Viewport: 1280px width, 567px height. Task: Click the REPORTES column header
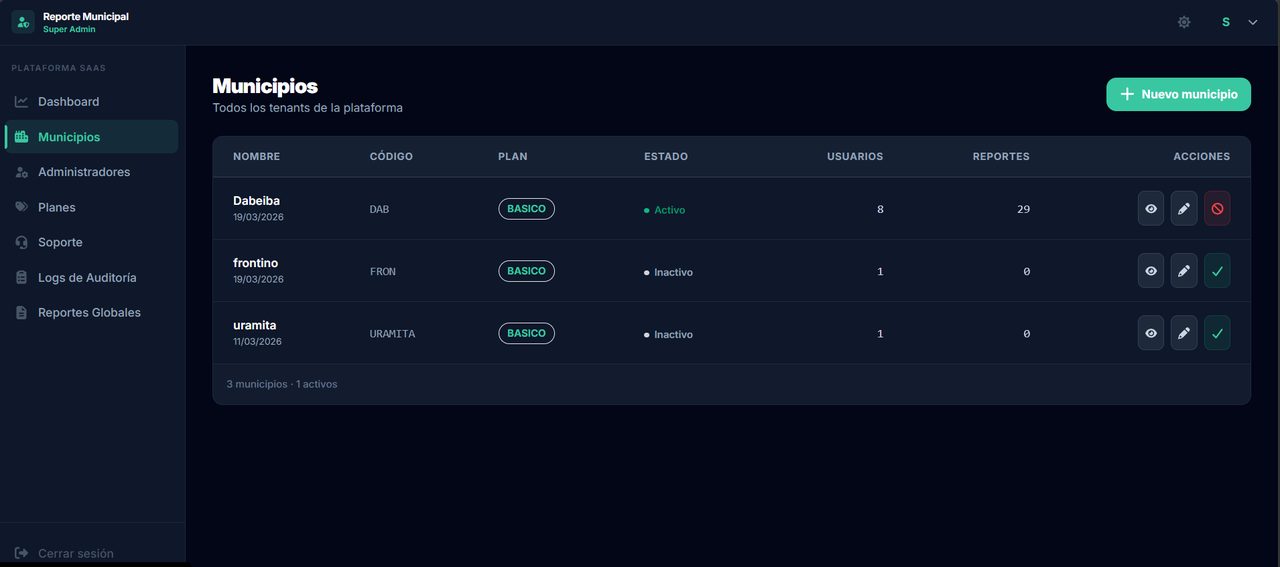tap(1001, 157)
